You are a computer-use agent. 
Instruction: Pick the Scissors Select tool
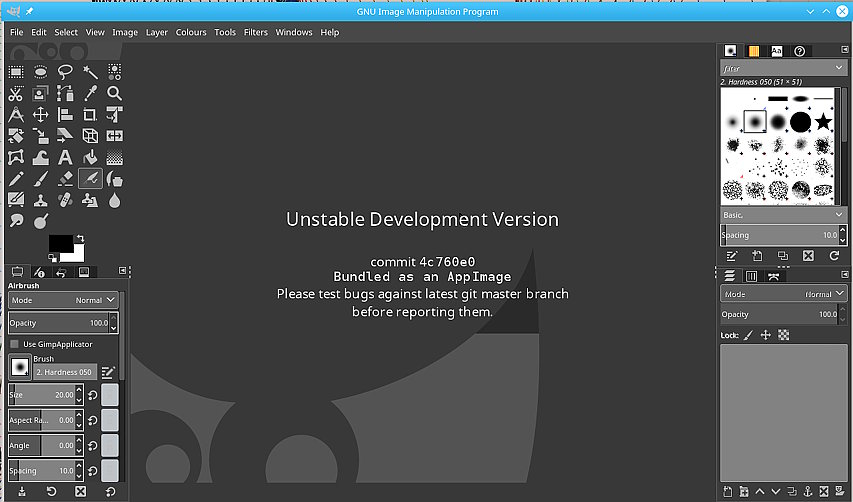(x=16, y=94)
